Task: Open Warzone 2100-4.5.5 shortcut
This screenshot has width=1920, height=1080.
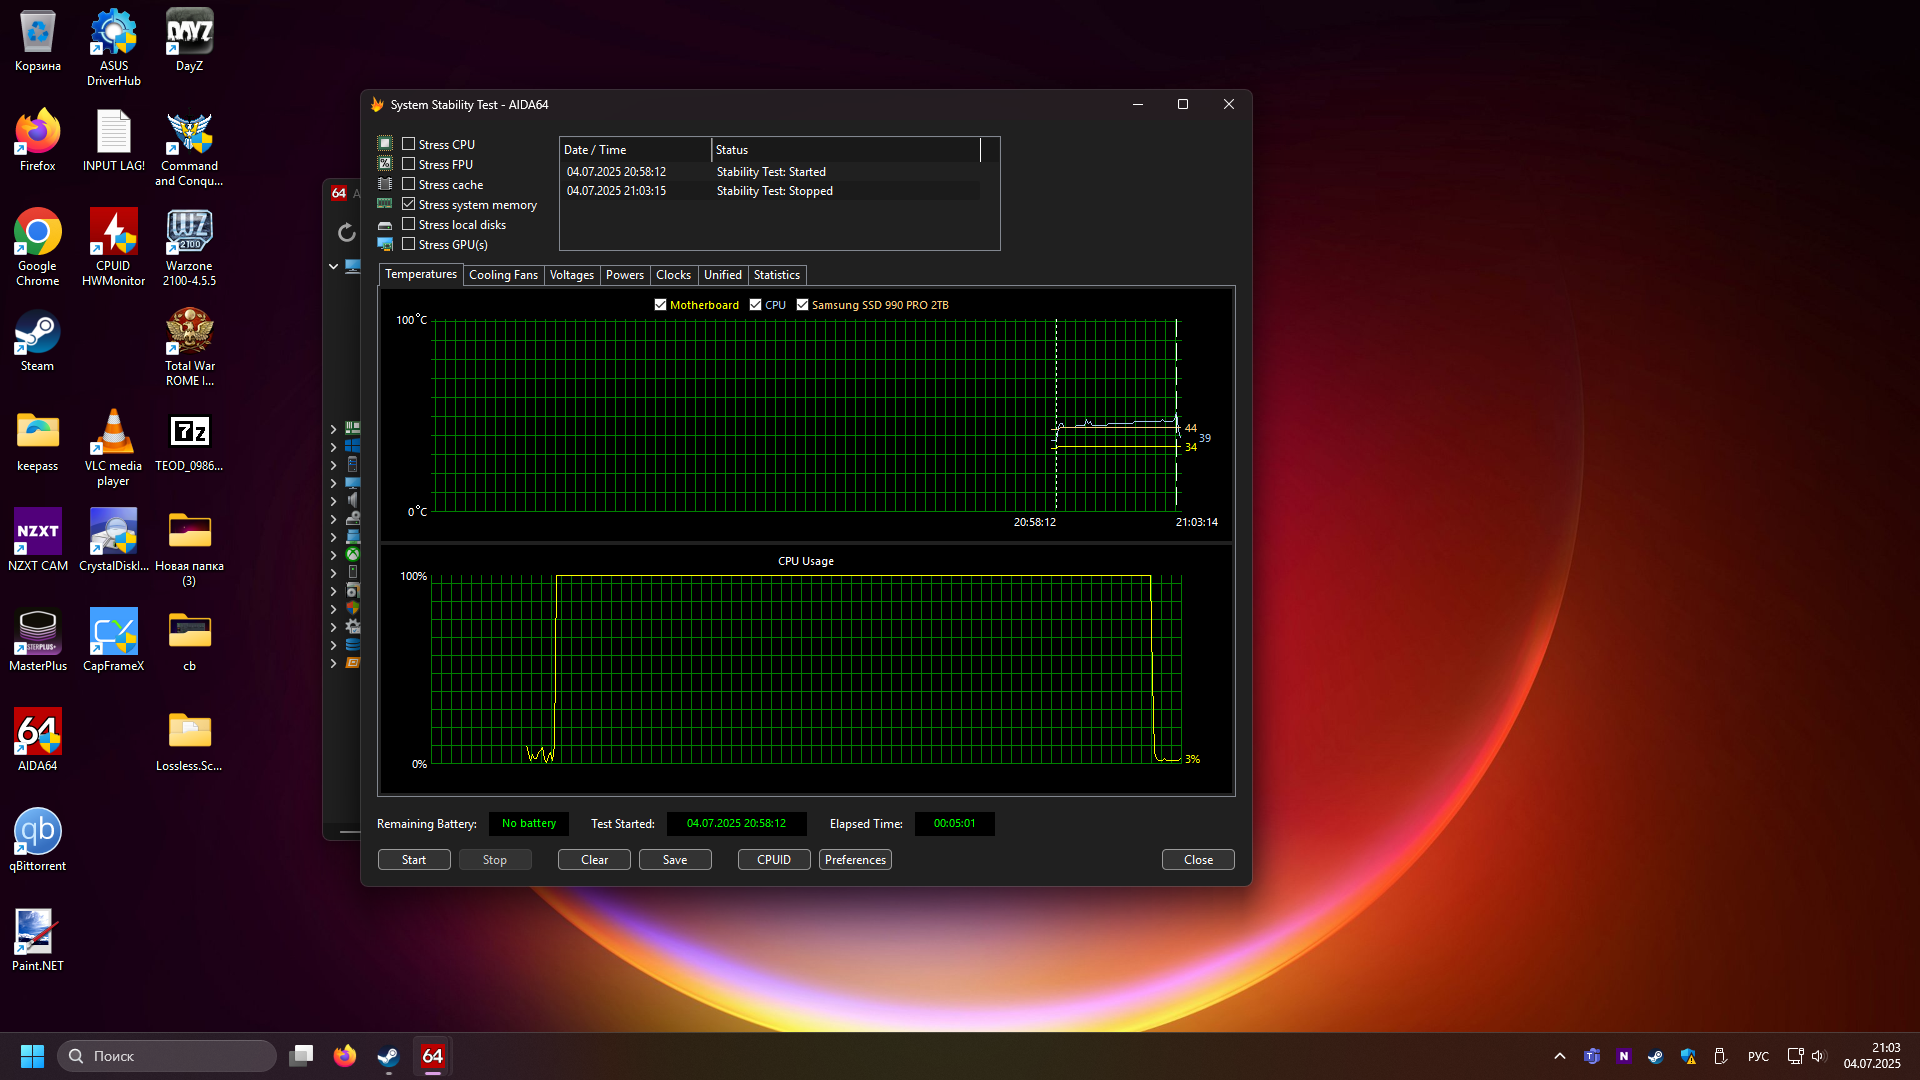Action: tap(189, 247)
